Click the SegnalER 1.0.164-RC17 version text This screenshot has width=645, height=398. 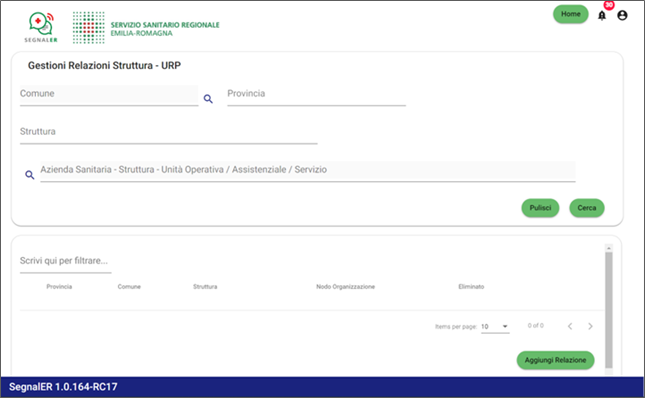(63, 387)
